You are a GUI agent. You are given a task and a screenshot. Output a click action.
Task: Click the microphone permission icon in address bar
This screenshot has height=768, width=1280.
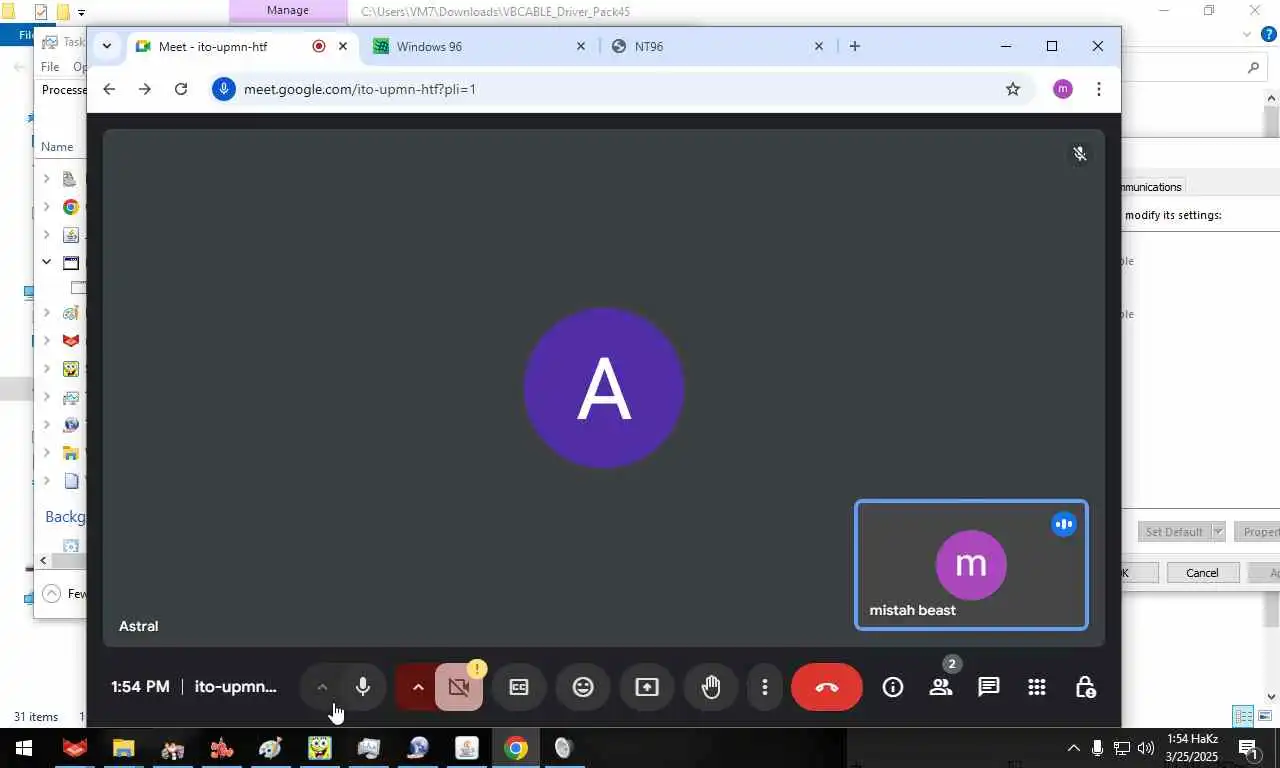(224, 89)
